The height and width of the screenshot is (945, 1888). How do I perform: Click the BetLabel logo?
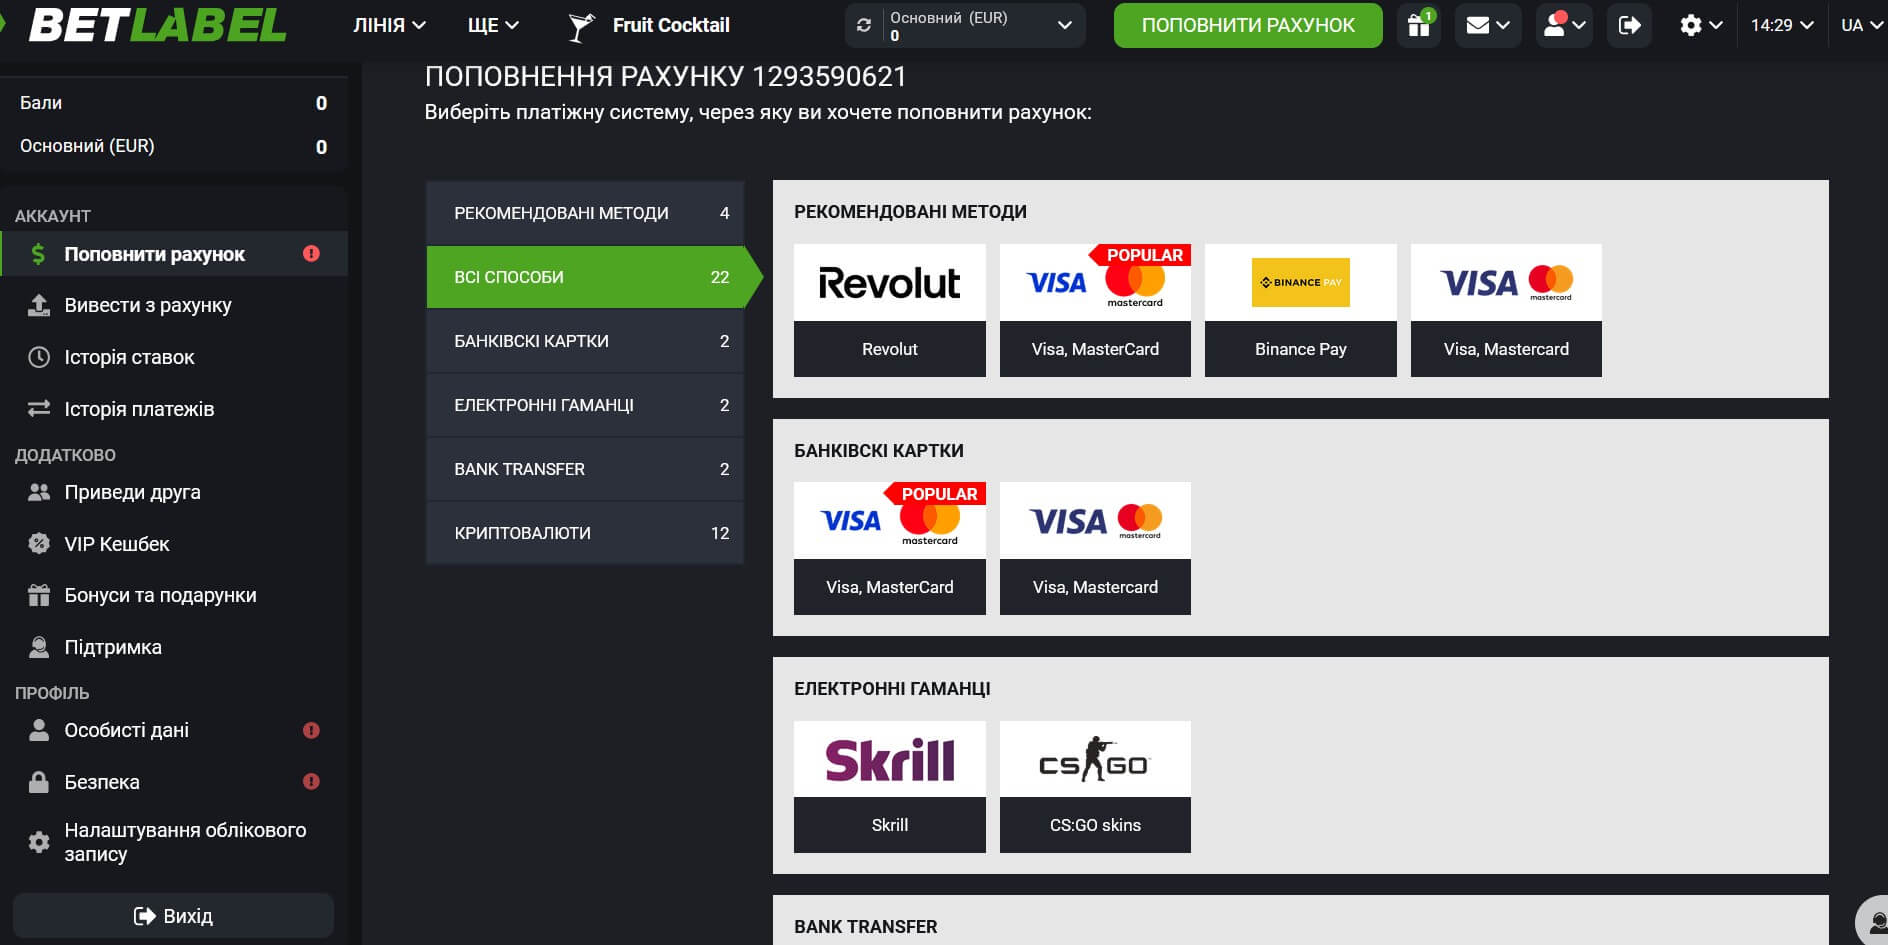click(157, 25)
